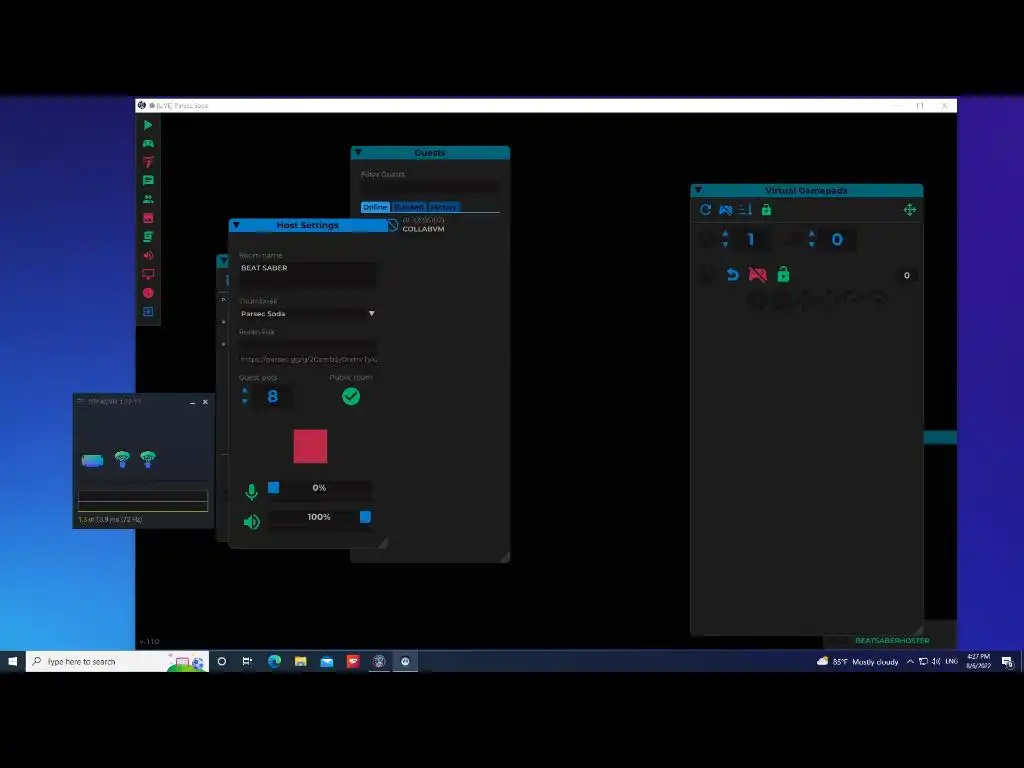Collapse the Host Settings panel
The image size is (1024, 768).
tap(236, 225)
